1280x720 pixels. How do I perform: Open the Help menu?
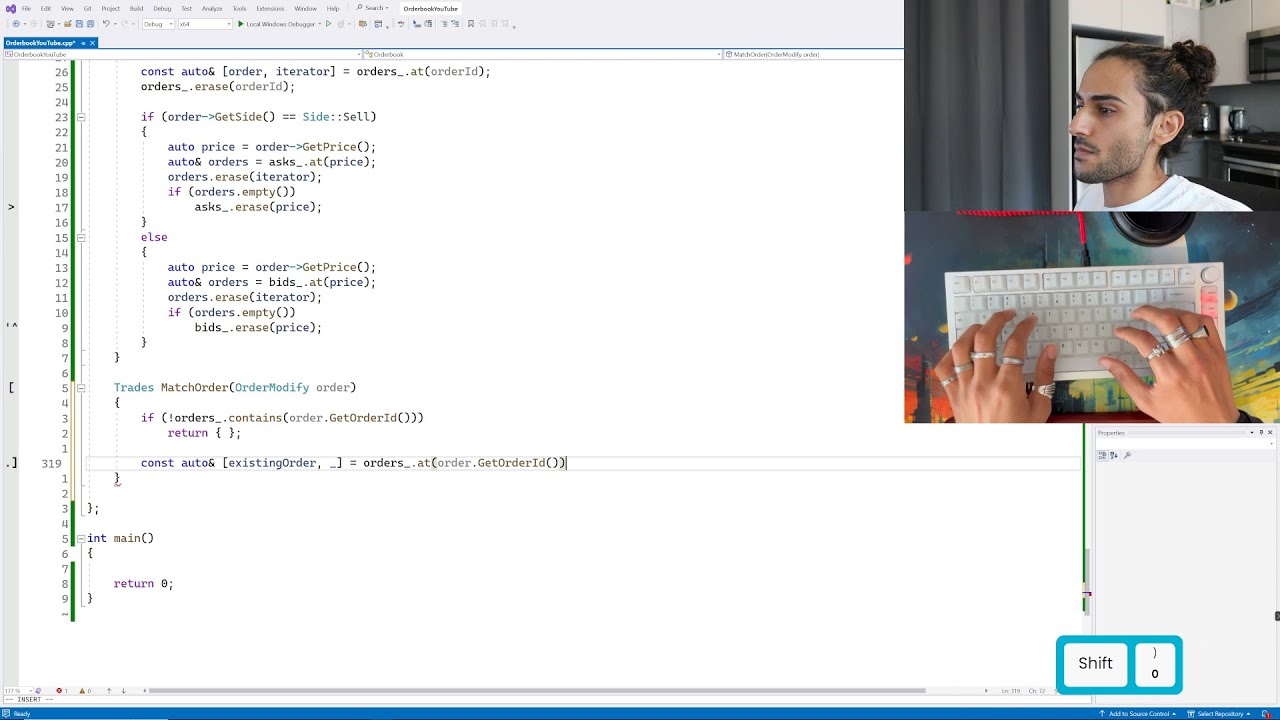click(x=333, y=8)
